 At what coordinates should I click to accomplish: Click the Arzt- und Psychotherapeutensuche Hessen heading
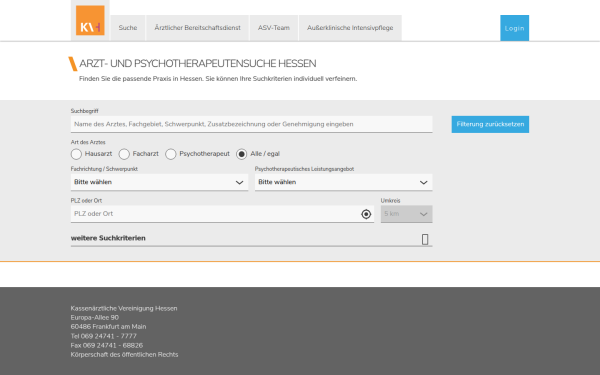click(197, 64)
